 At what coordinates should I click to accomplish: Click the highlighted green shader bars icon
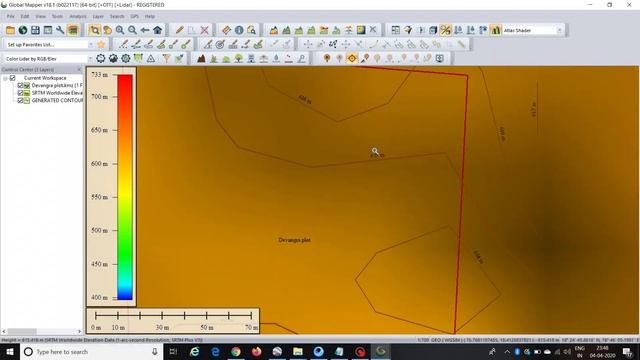point(496,30)
